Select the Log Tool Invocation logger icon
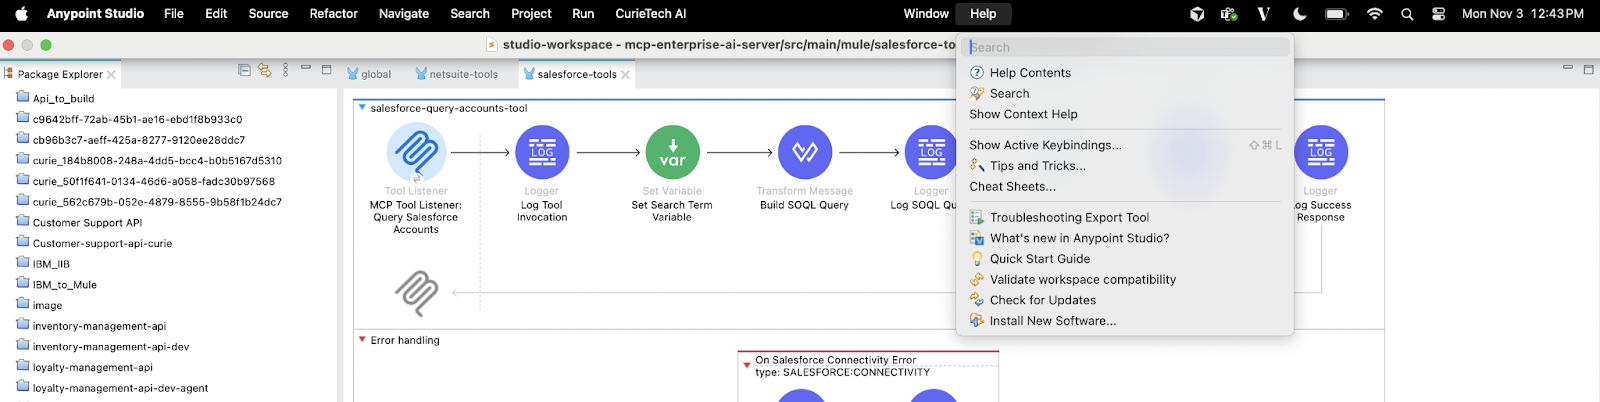1600x402 pixels. [x=542, y=152]
